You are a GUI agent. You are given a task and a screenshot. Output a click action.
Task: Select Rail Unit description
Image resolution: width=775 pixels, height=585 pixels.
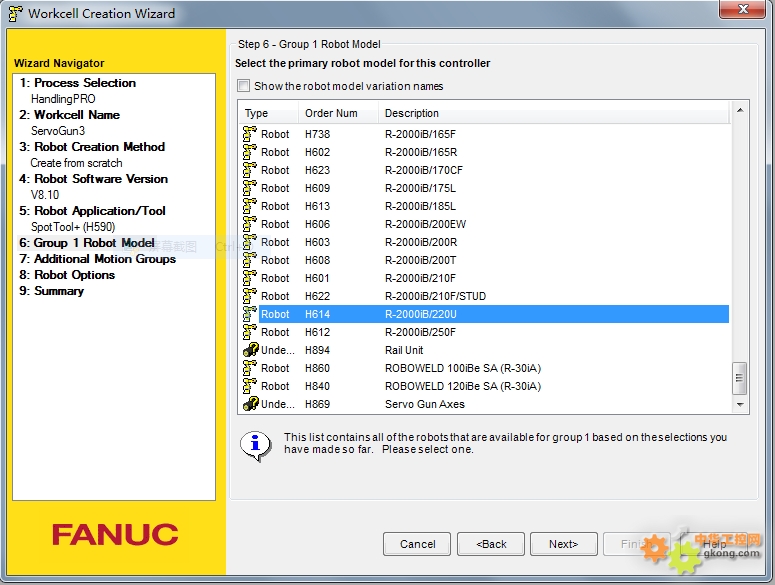[404, 350]
